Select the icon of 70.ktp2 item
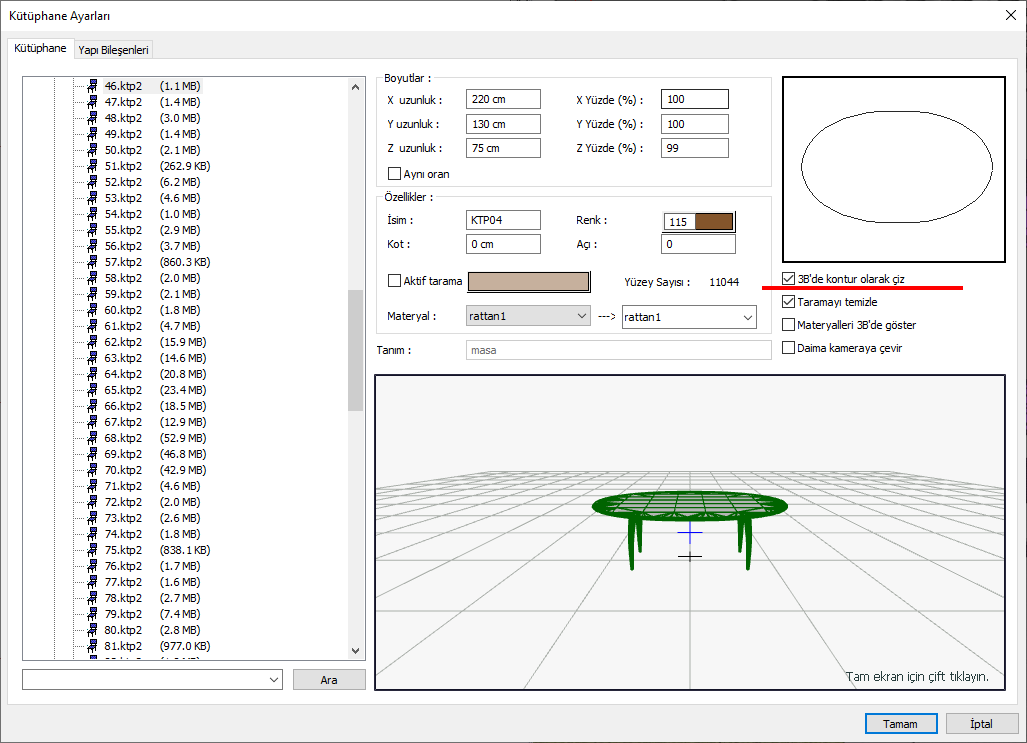1027x743 pixels. click(x=91, y=470)
